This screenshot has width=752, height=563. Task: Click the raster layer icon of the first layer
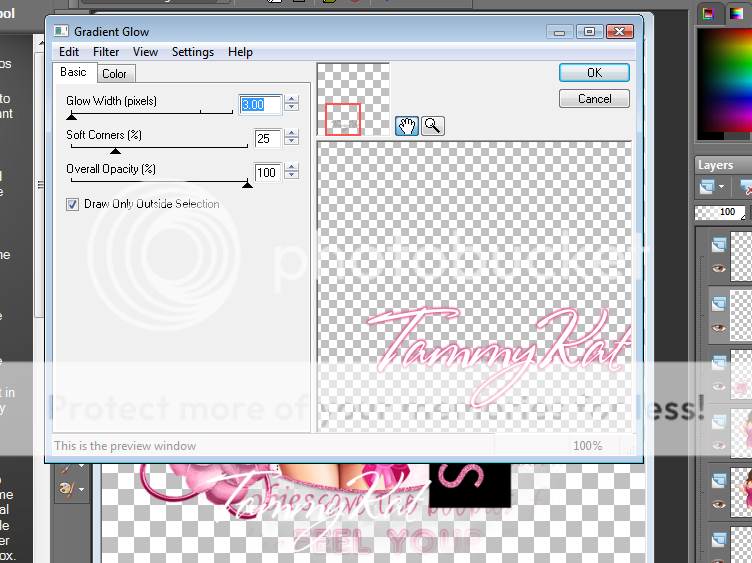pyautogui.click(x=718, y=246)
